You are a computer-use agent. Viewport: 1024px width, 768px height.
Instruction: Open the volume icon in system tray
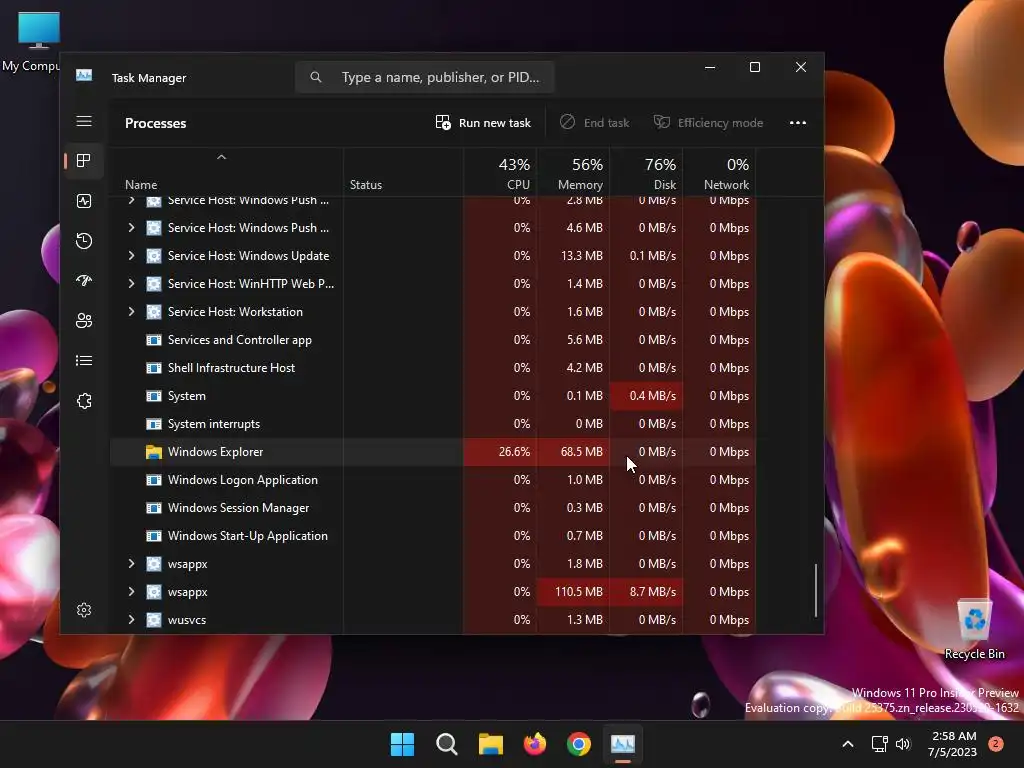[903, 744]
